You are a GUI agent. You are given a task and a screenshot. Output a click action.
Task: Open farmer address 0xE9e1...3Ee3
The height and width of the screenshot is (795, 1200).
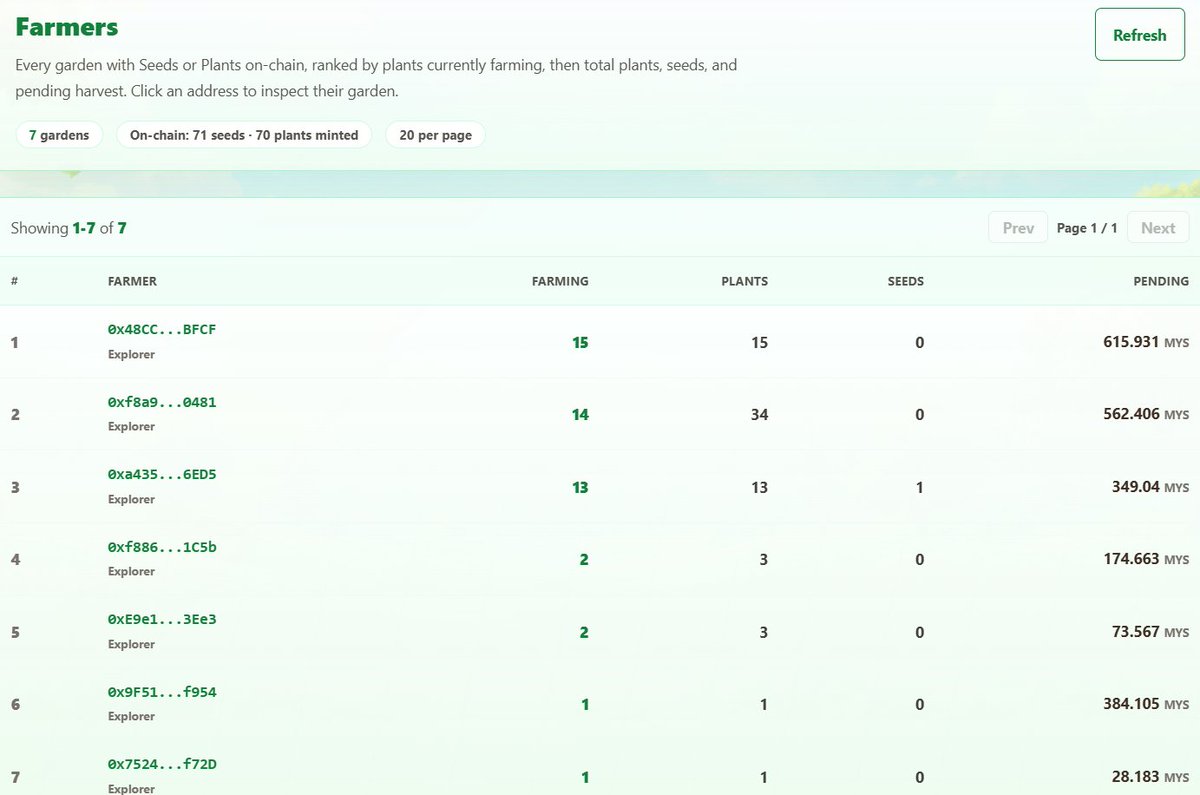(162, 619)
